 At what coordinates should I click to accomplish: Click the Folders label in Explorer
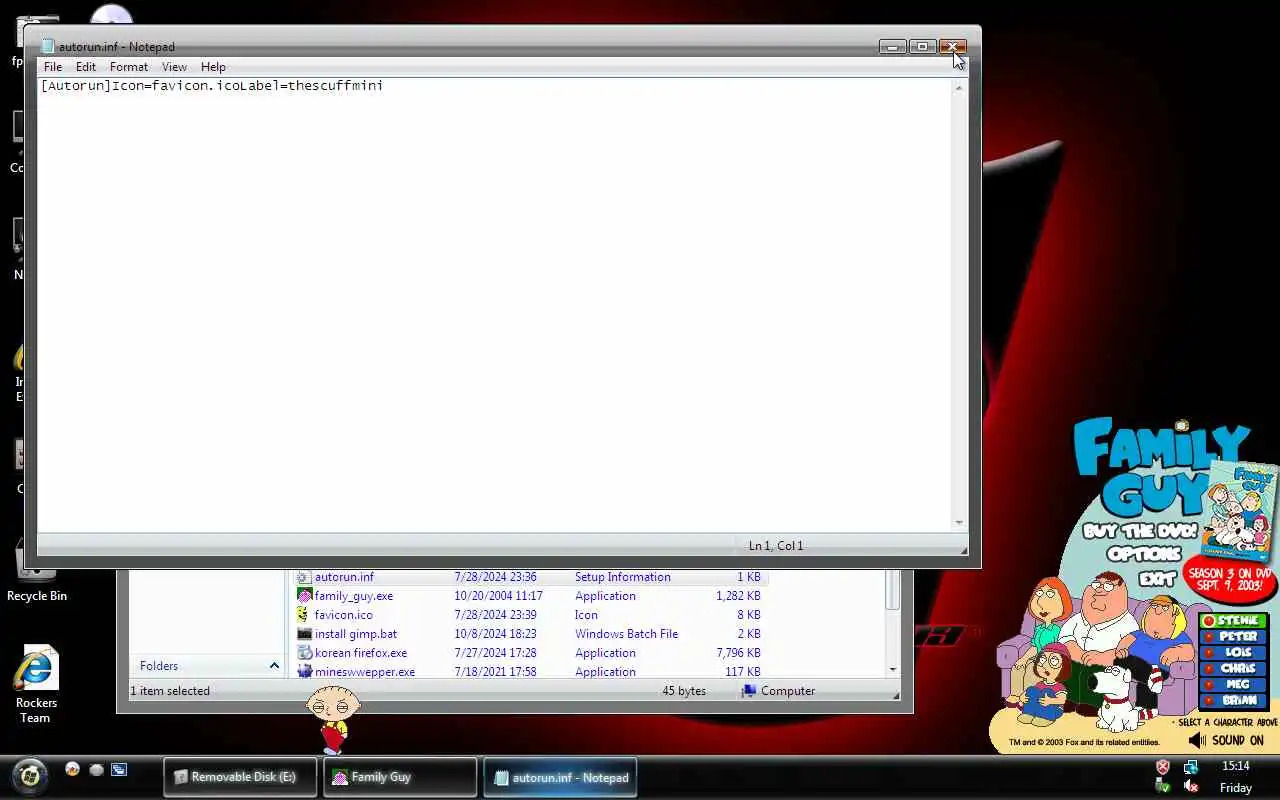point(159,666)
